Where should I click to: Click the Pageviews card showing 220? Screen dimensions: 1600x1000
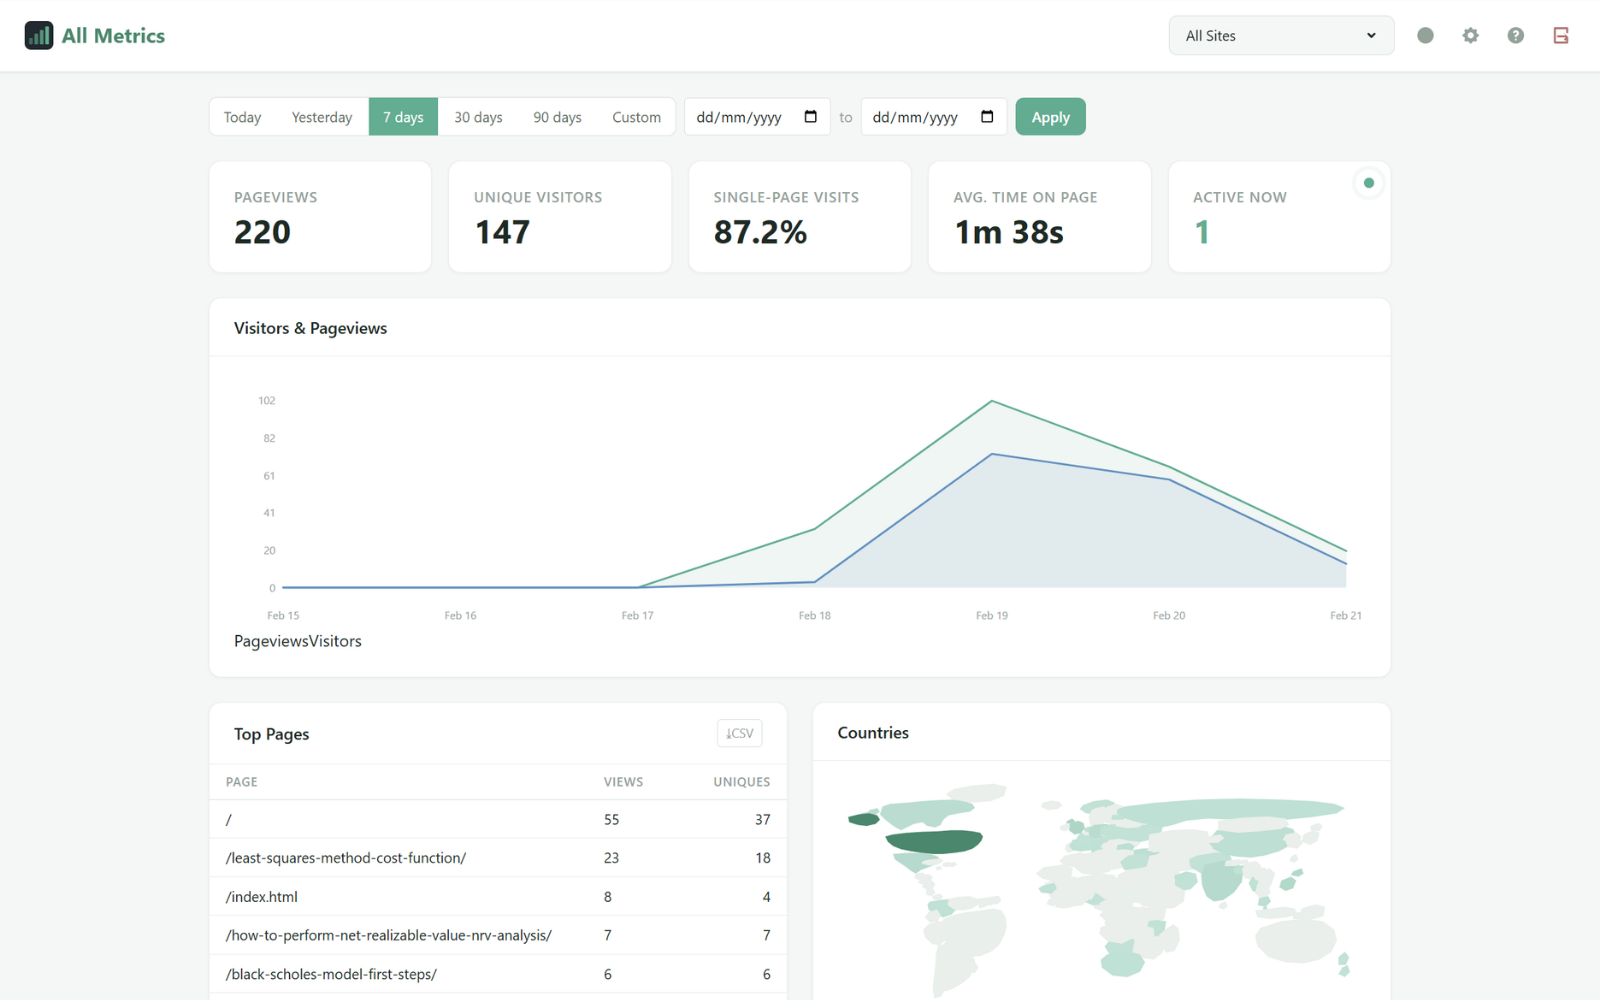pos(320,217)
